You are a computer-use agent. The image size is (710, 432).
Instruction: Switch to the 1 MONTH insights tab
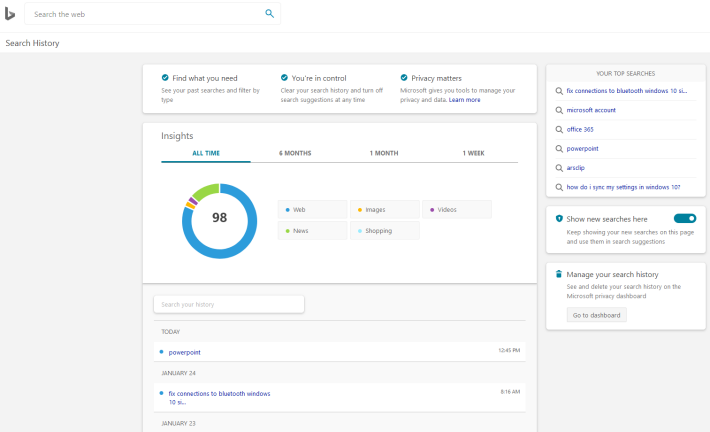click(x=384, y=153)
